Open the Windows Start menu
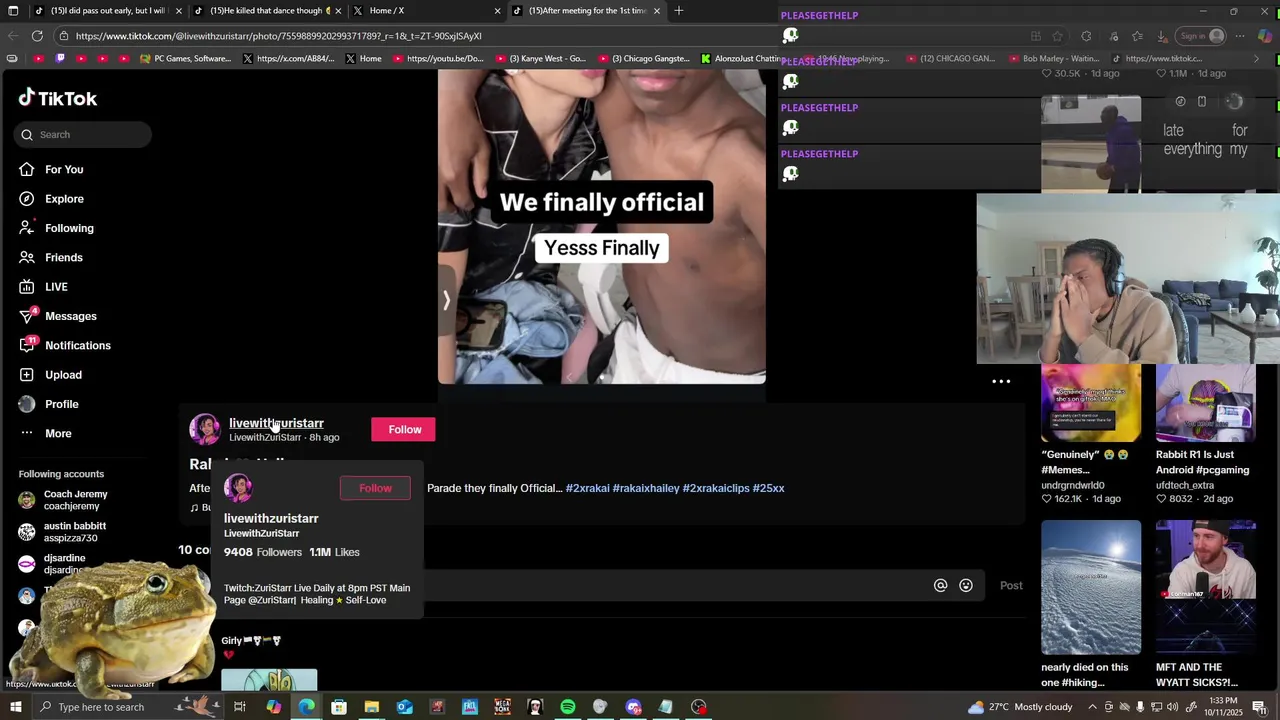Image resolution: width=1280 pixels, height=720 pixels. coord(15,707)
